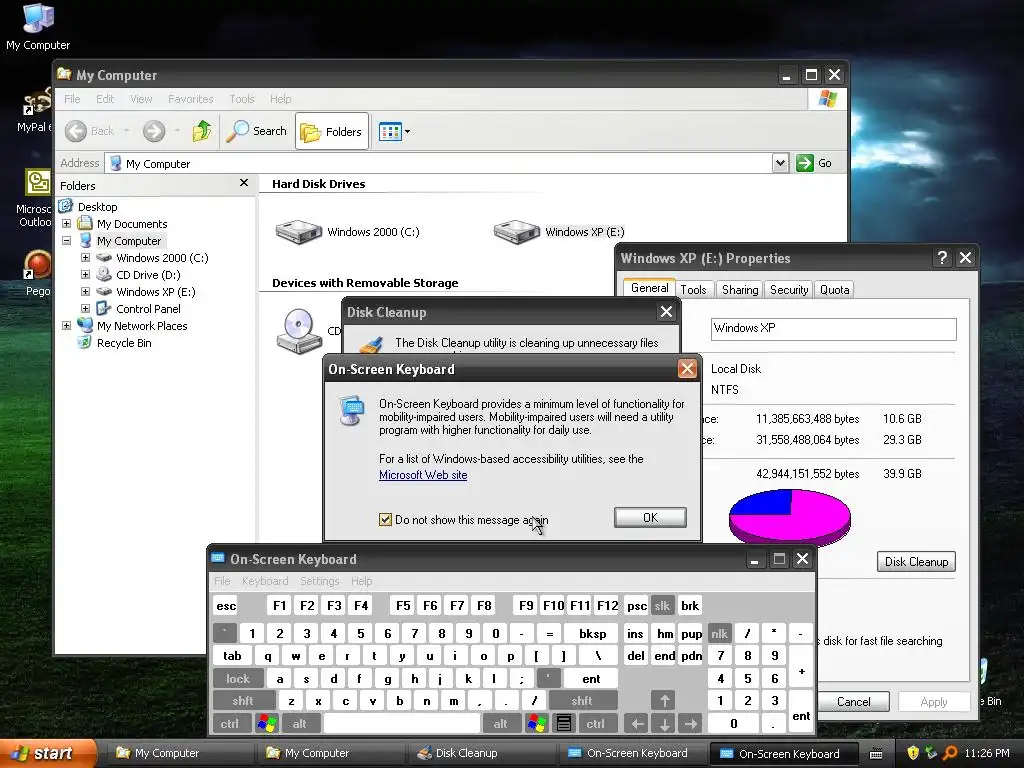Expand Control Panel tree node
The image size is (1024, 768).
(85, 308)
